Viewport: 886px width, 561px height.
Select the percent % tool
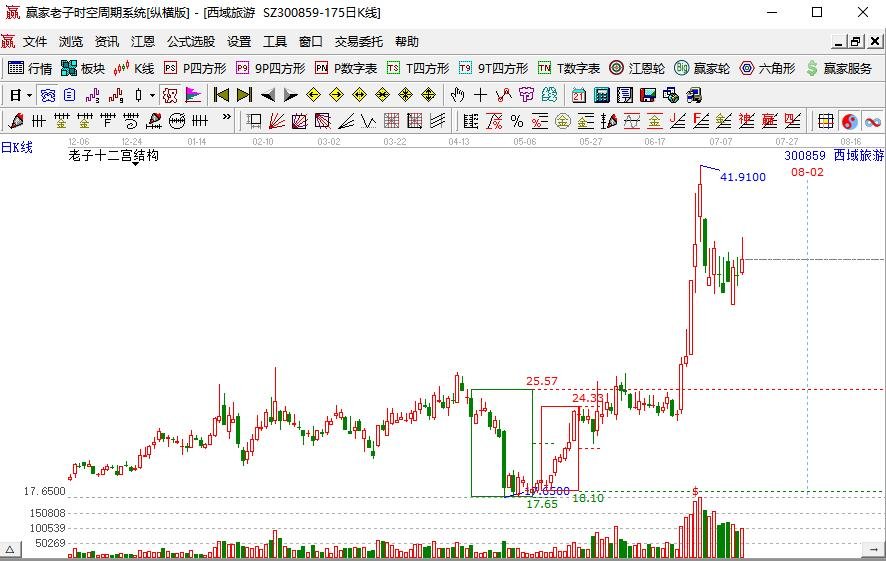[516, 121]
